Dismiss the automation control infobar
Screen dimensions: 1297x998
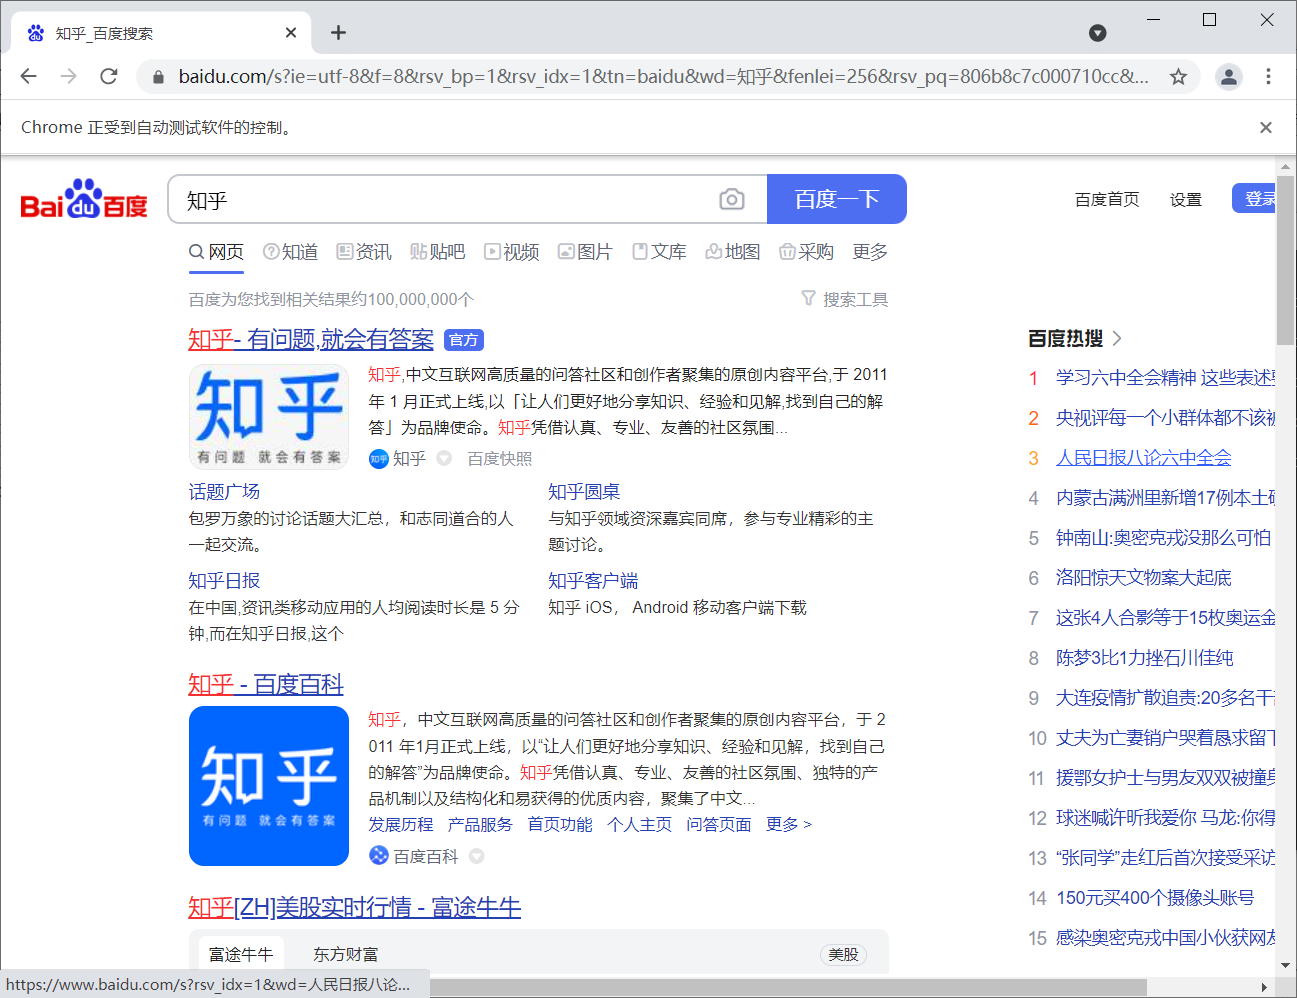tap(1266, 127)
